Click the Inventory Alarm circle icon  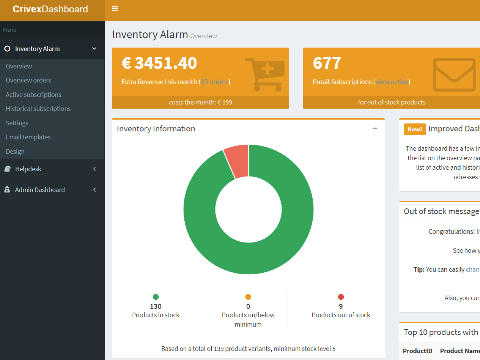coord(7,49)
